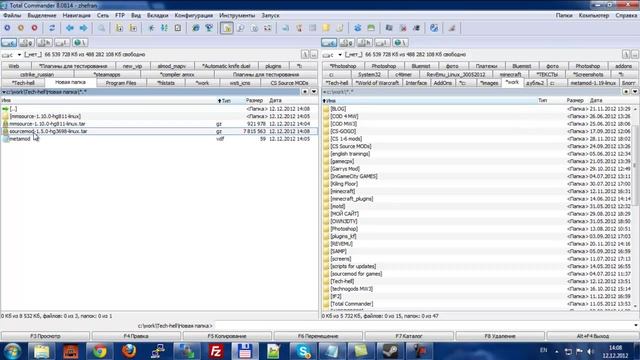Screen dimensions: 640x360
Task: Open network neighborhood button in the right panel
Action: point(400,42)
